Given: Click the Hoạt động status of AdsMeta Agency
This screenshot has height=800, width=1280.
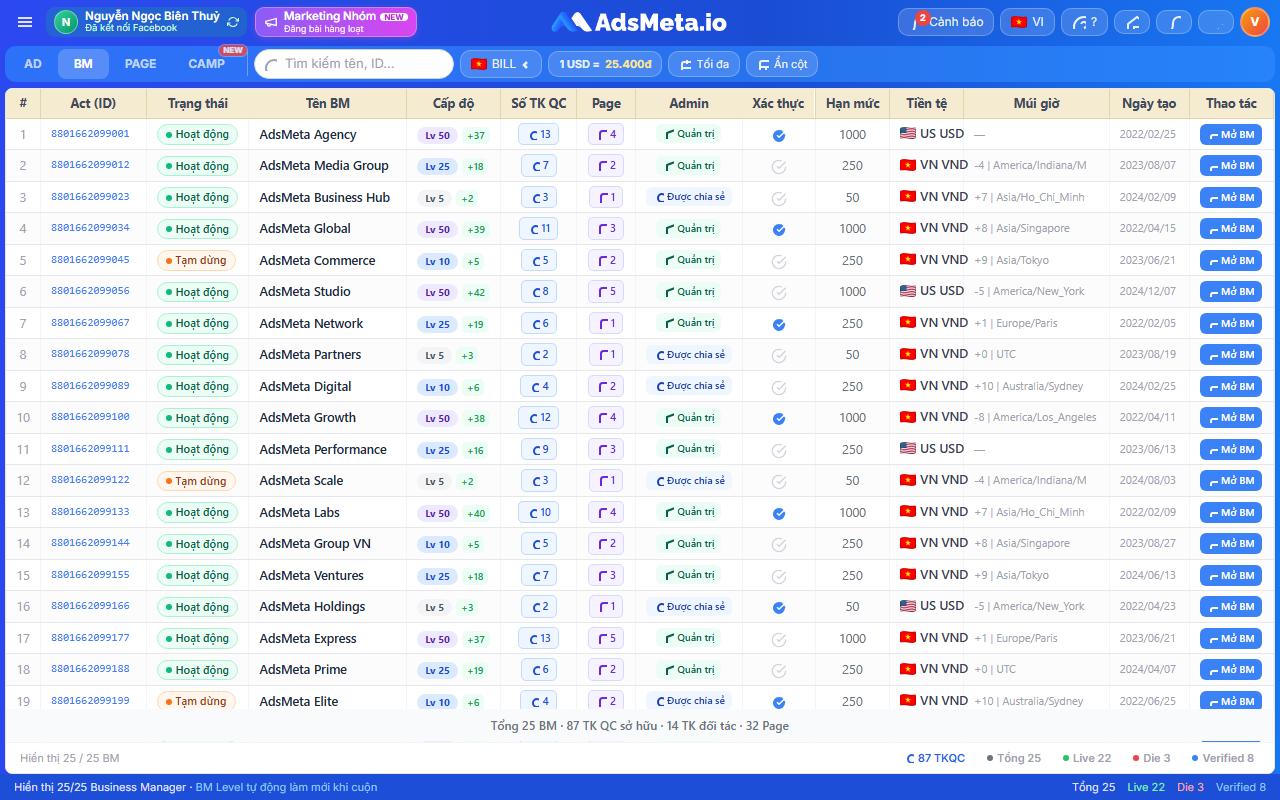Looking at the screenshot, I should point(197,135).
